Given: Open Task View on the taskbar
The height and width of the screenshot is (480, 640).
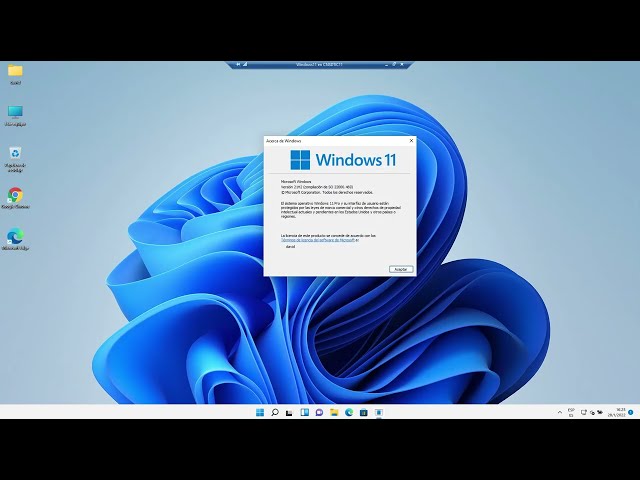Looking at the screenshot, I should pyautogui.click(x=289, y=412).
